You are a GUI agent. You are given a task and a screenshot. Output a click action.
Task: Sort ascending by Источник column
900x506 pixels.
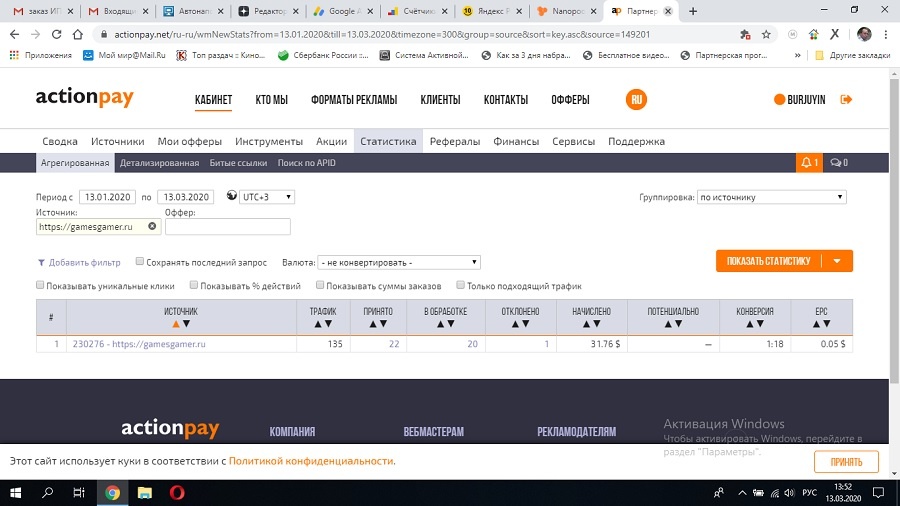pos(176,324)
